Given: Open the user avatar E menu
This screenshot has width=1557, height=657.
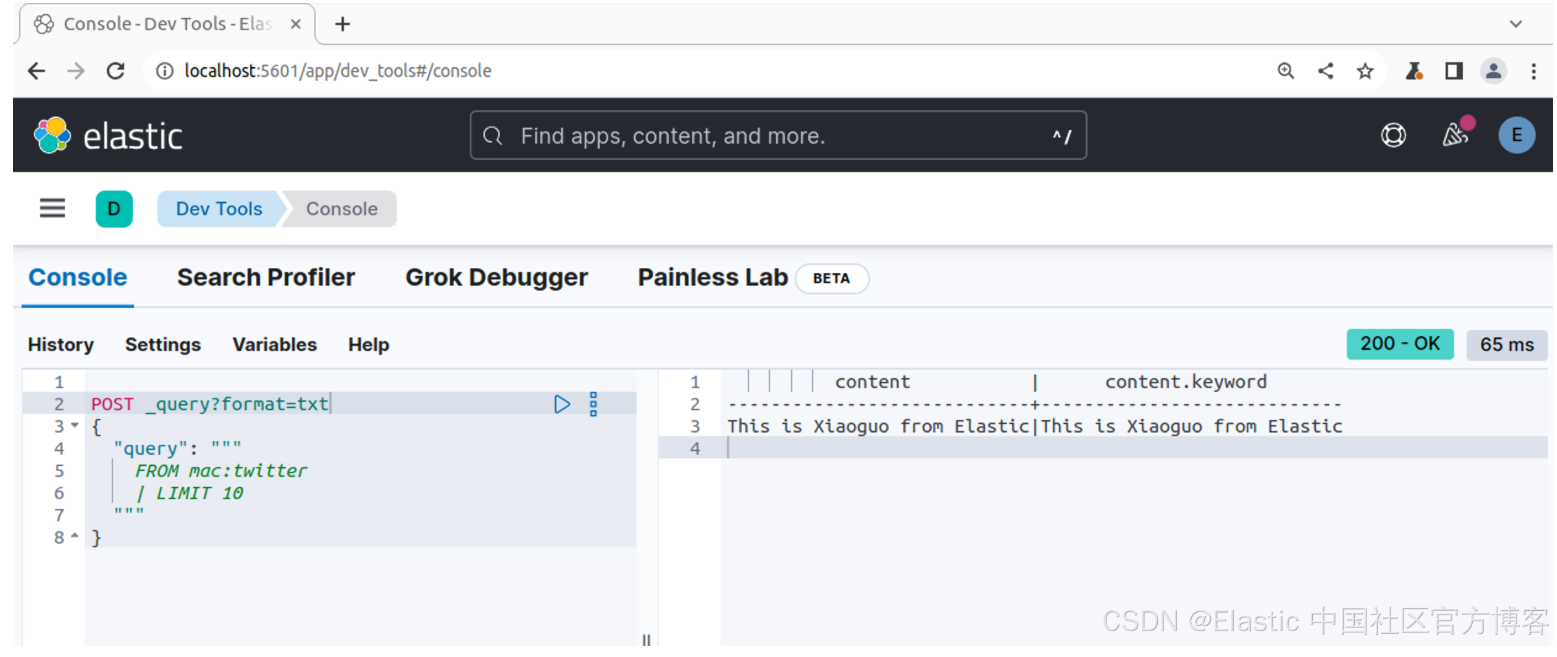Looking at the screenshot, I should pyautogui.click(x=1516, y=136).
